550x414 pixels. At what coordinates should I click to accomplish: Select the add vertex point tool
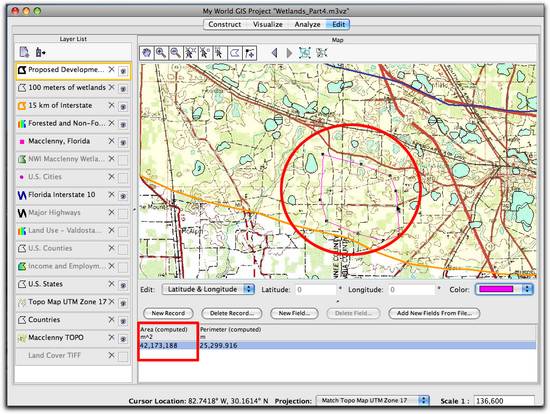(249, 53)
